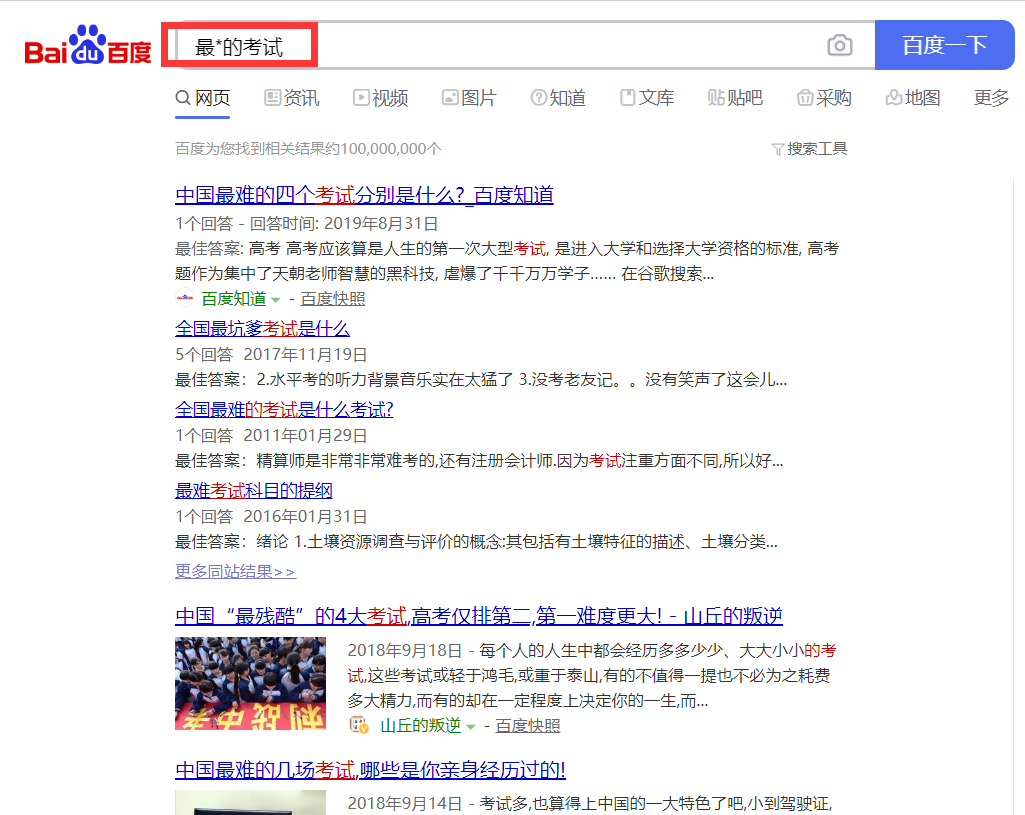
Task: Open result 中国最难的四个考试分别是什么
Action: (364, 195)
